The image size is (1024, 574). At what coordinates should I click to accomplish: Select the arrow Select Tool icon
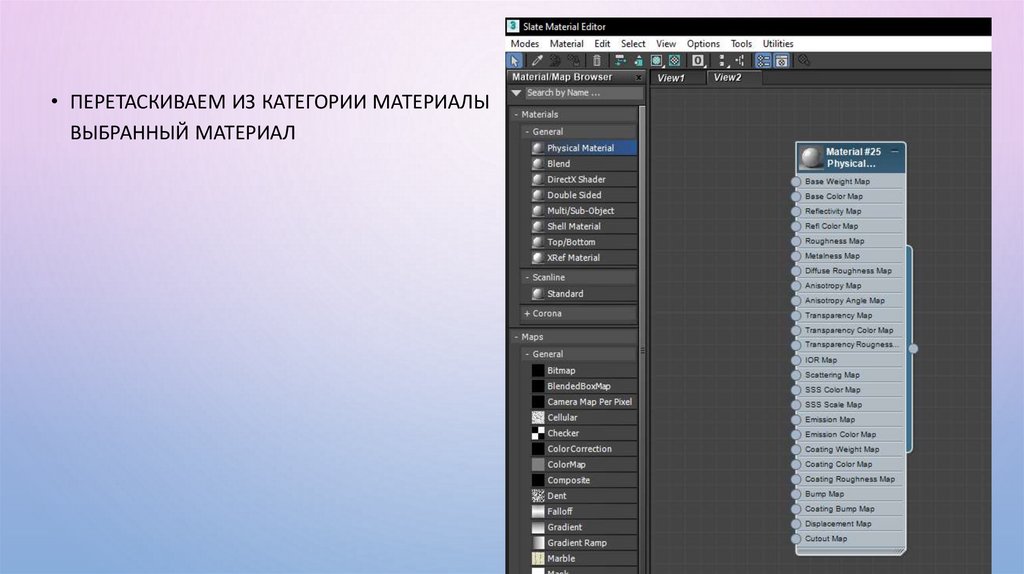tap(515, 61)
